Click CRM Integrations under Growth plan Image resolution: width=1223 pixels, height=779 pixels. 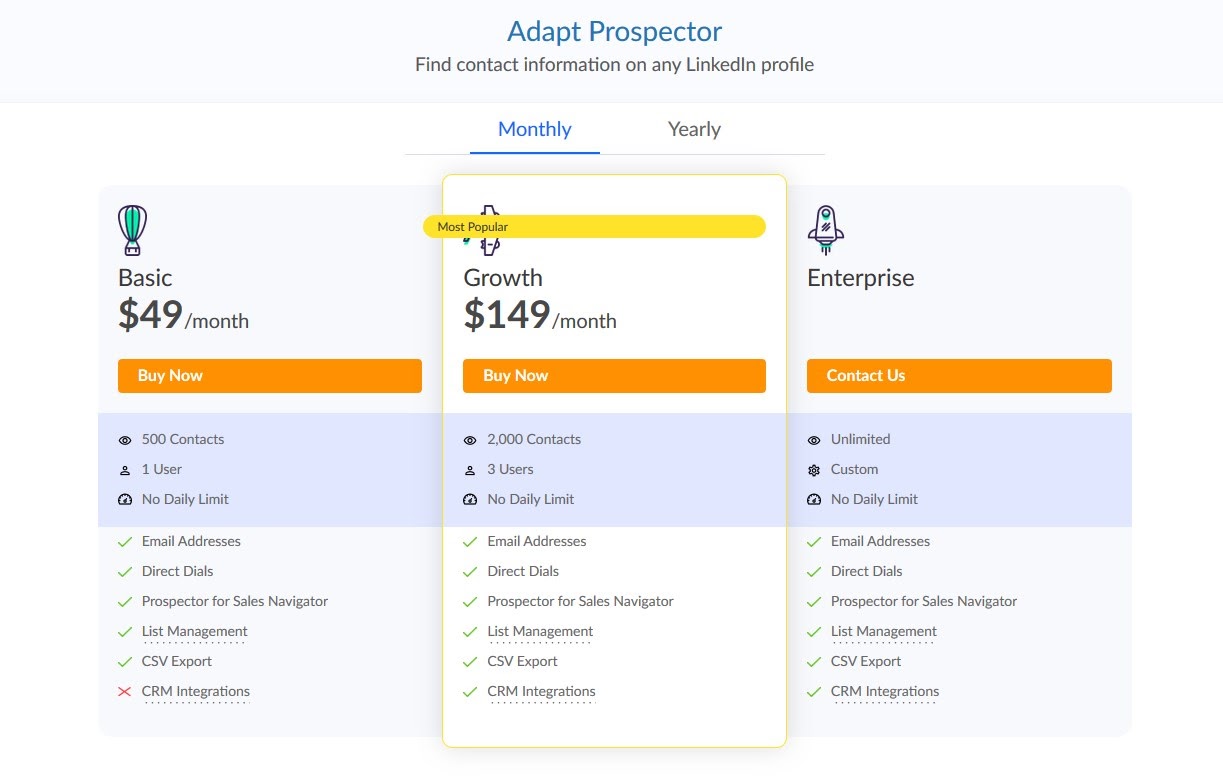(x=541, y=692)
